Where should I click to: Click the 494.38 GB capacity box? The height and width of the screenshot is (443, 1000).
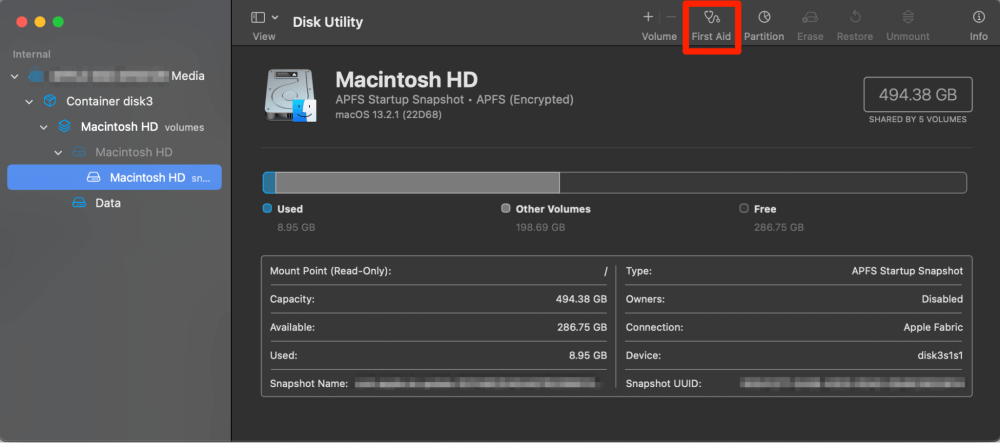pyautogui.click(x=918, y=94)
